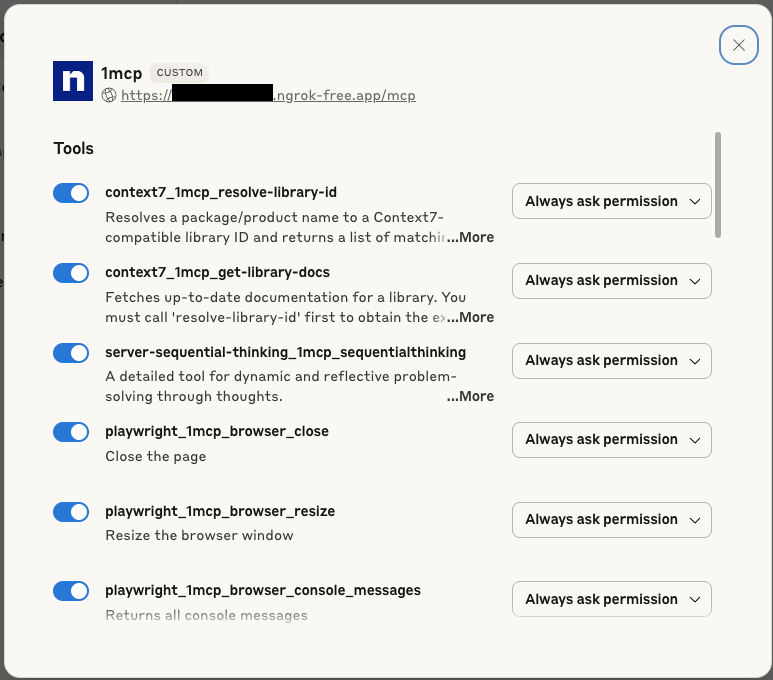Click the playwright_1mcp_browser_resize tool name
773x680 pixels.
[220, 511]
